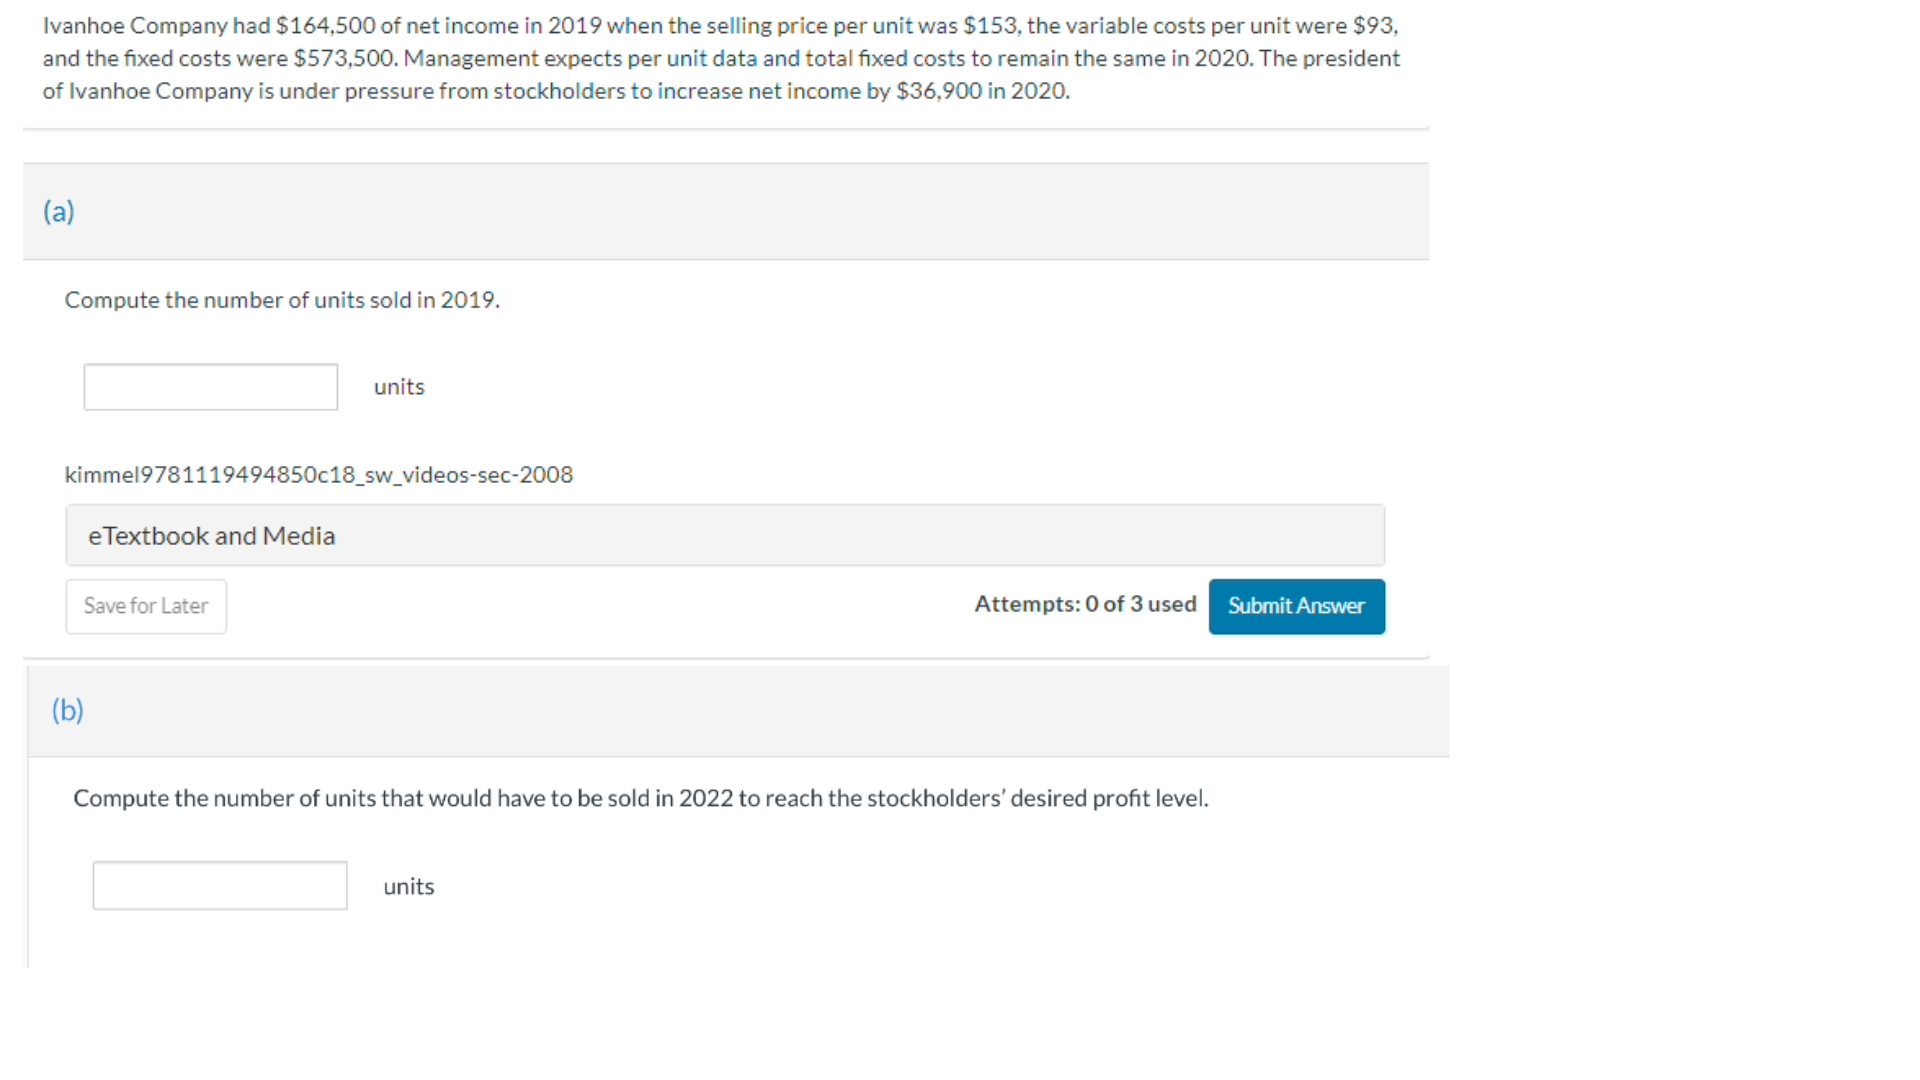1920x1080 pixels.
Task: Submit the answer for part (a)
Action: coord(1297,606)
